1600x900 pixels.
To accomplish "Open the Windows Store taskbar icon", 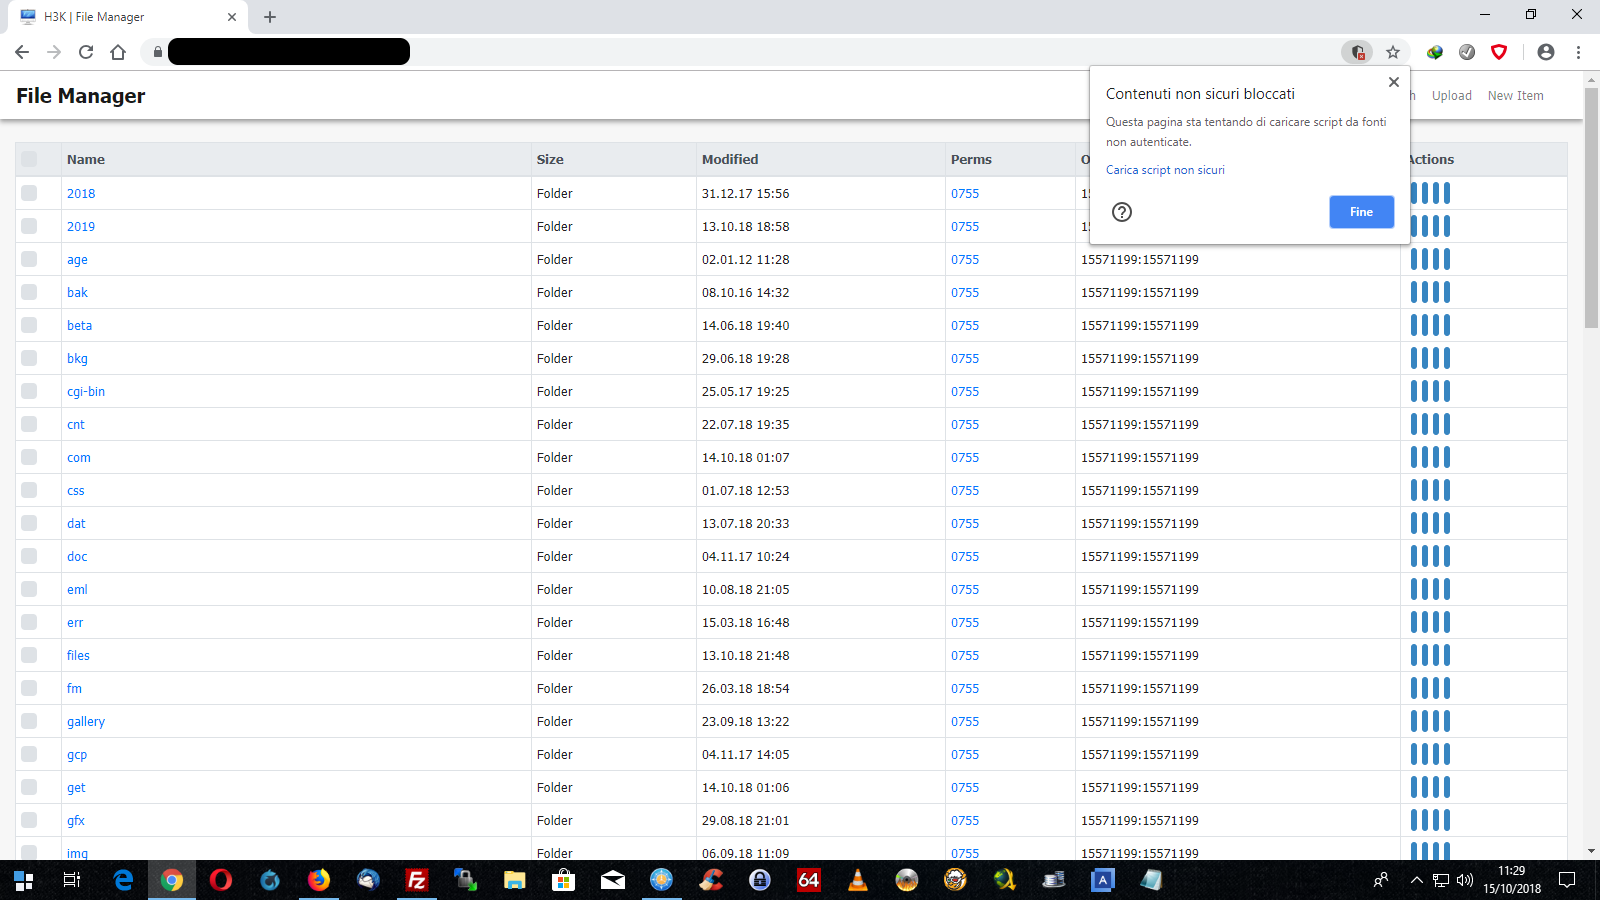I will [x=563, y=881].
